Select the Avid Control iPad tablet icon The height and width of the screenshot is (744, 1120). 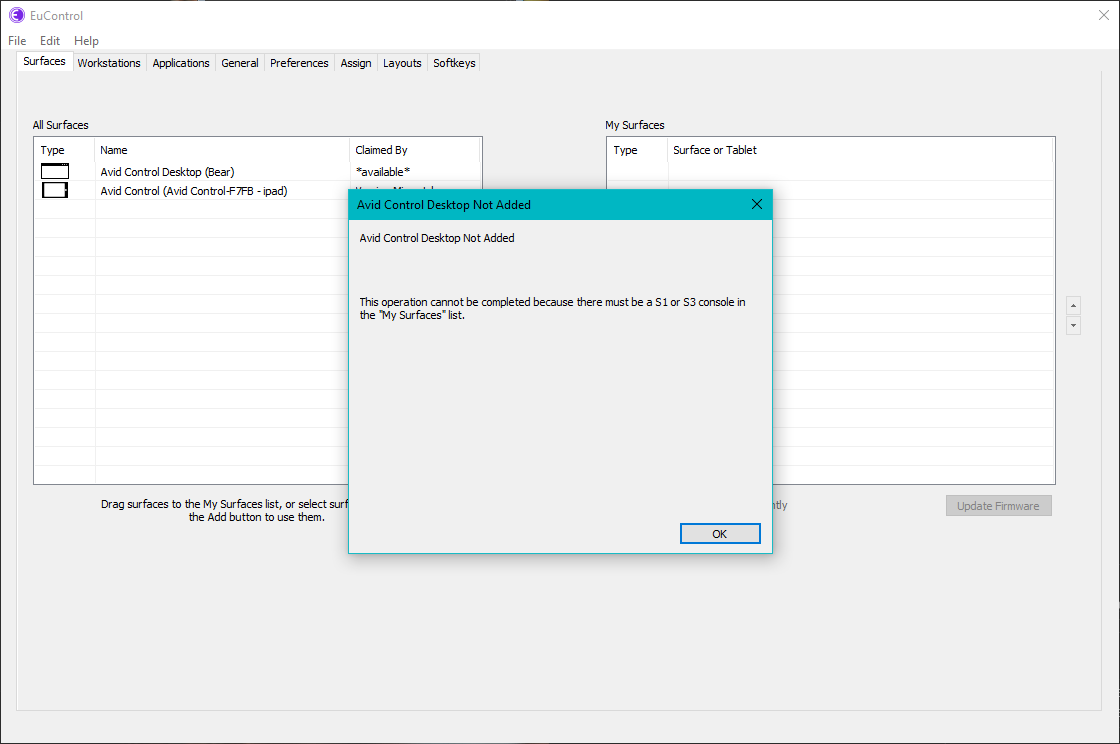pos(55,190)
